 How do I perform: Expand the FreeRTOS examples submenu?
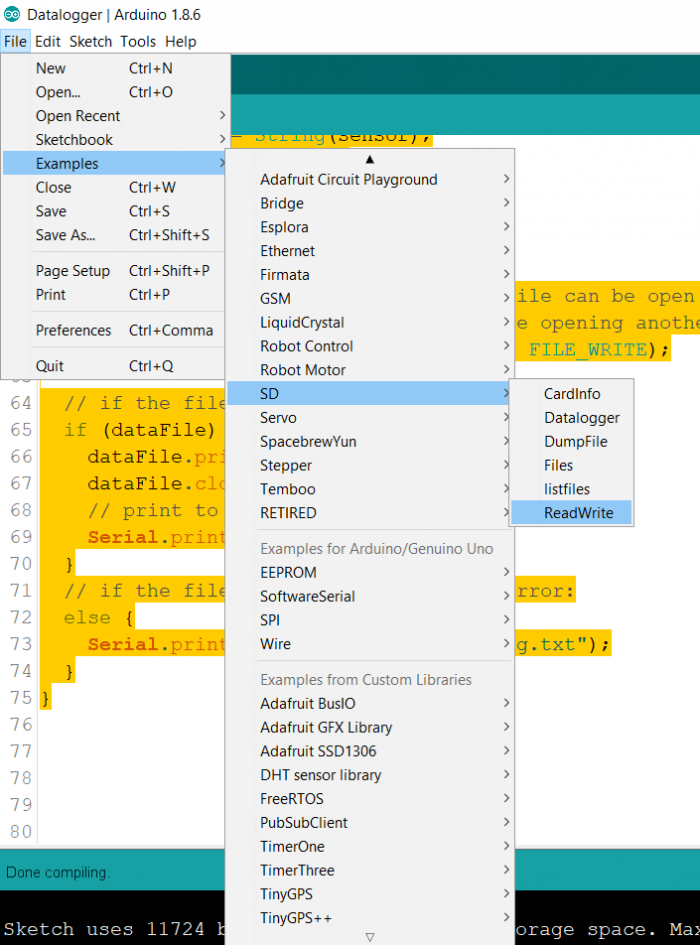[x=370, y=799]
